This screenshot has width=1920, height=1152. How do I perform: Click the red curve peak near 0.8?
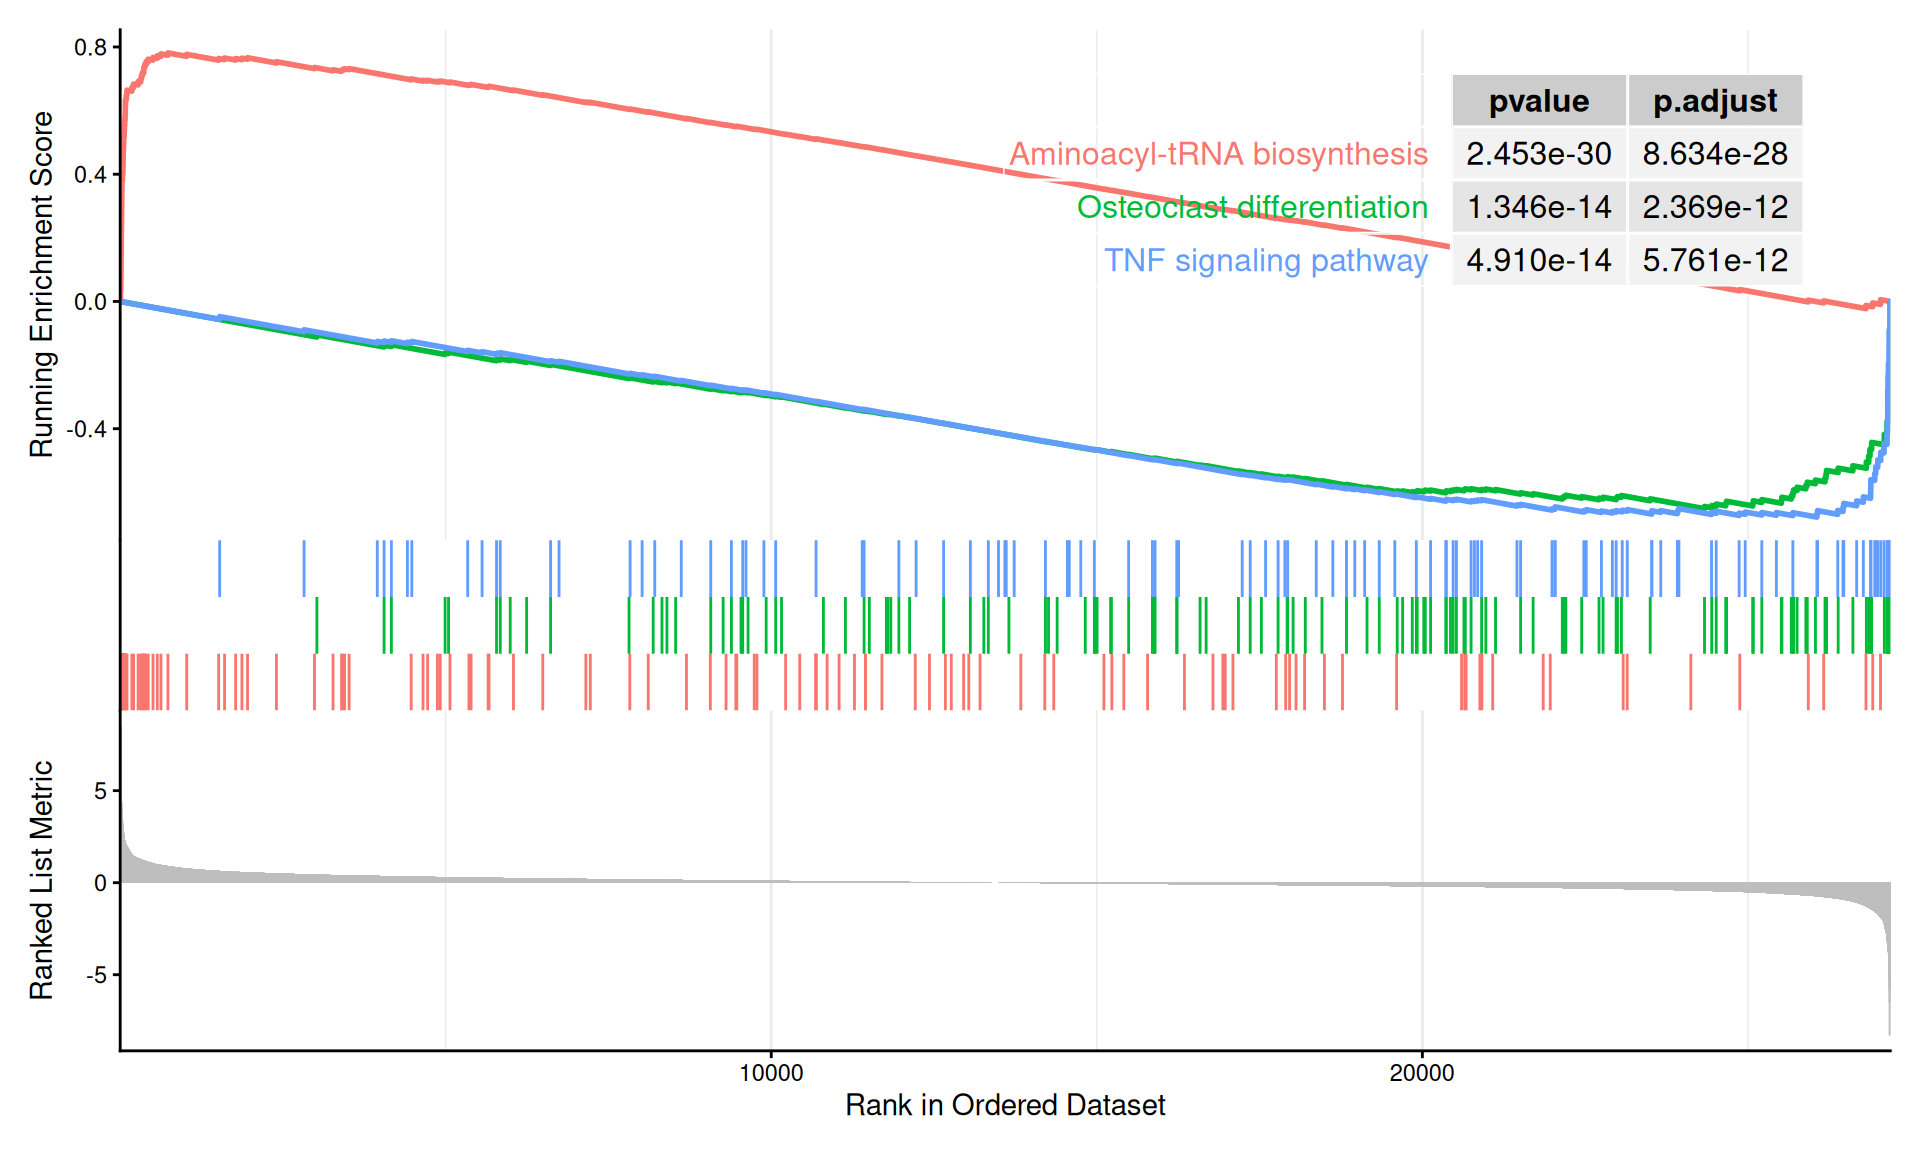coord(168,53)
